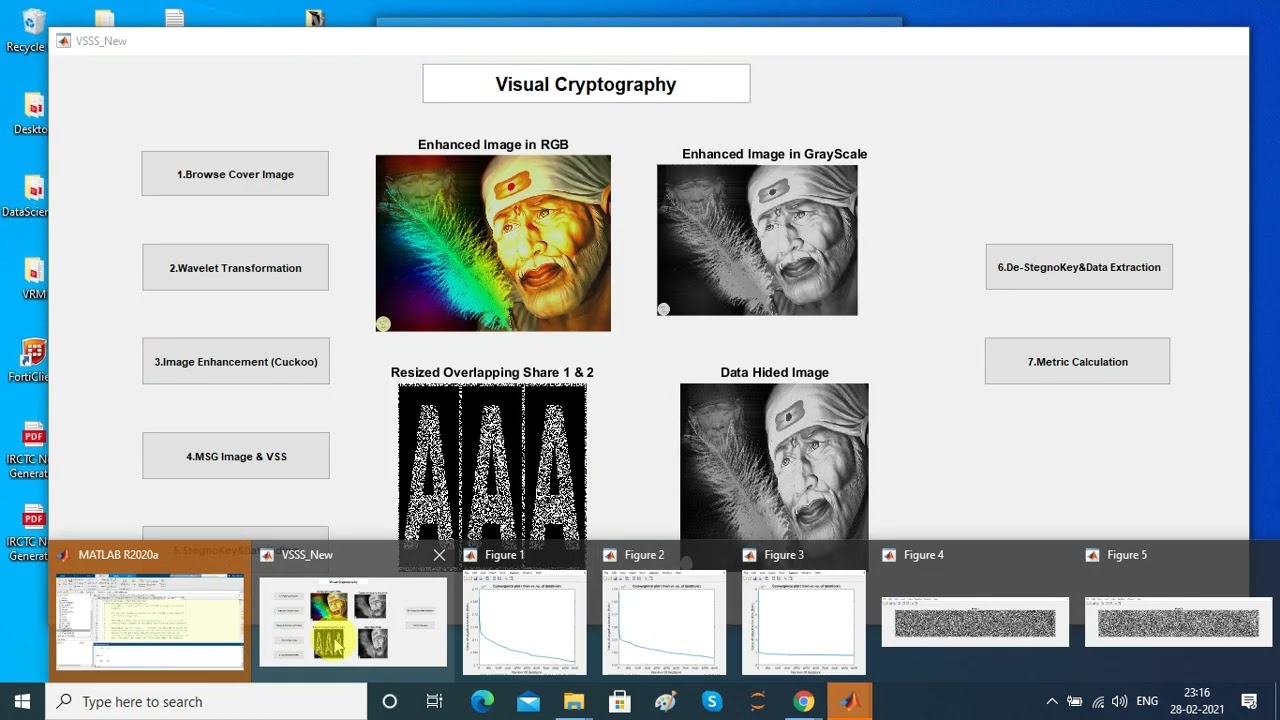Select the Enhanced Image in RGB picture
This screenshot has width=1280, height=720.
coord(493,243)
